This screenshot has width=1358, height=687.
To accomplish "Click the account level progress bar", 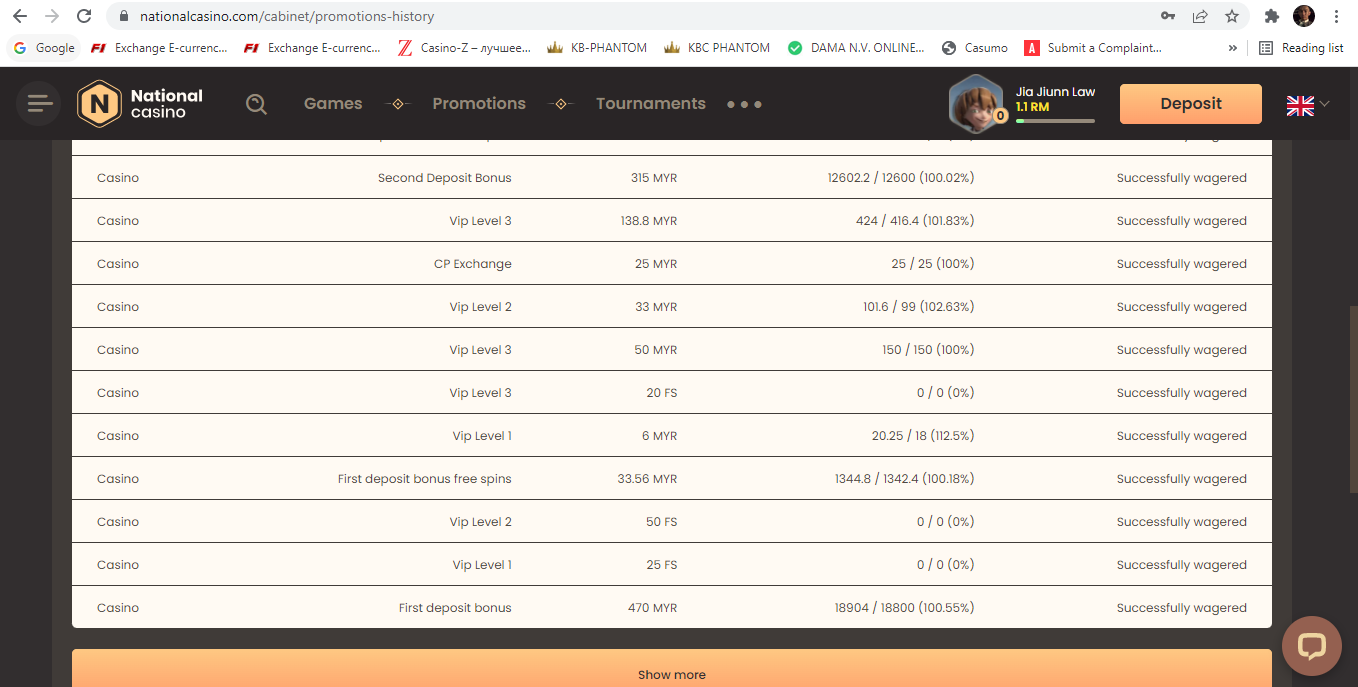I will (x=1055, y=121).
